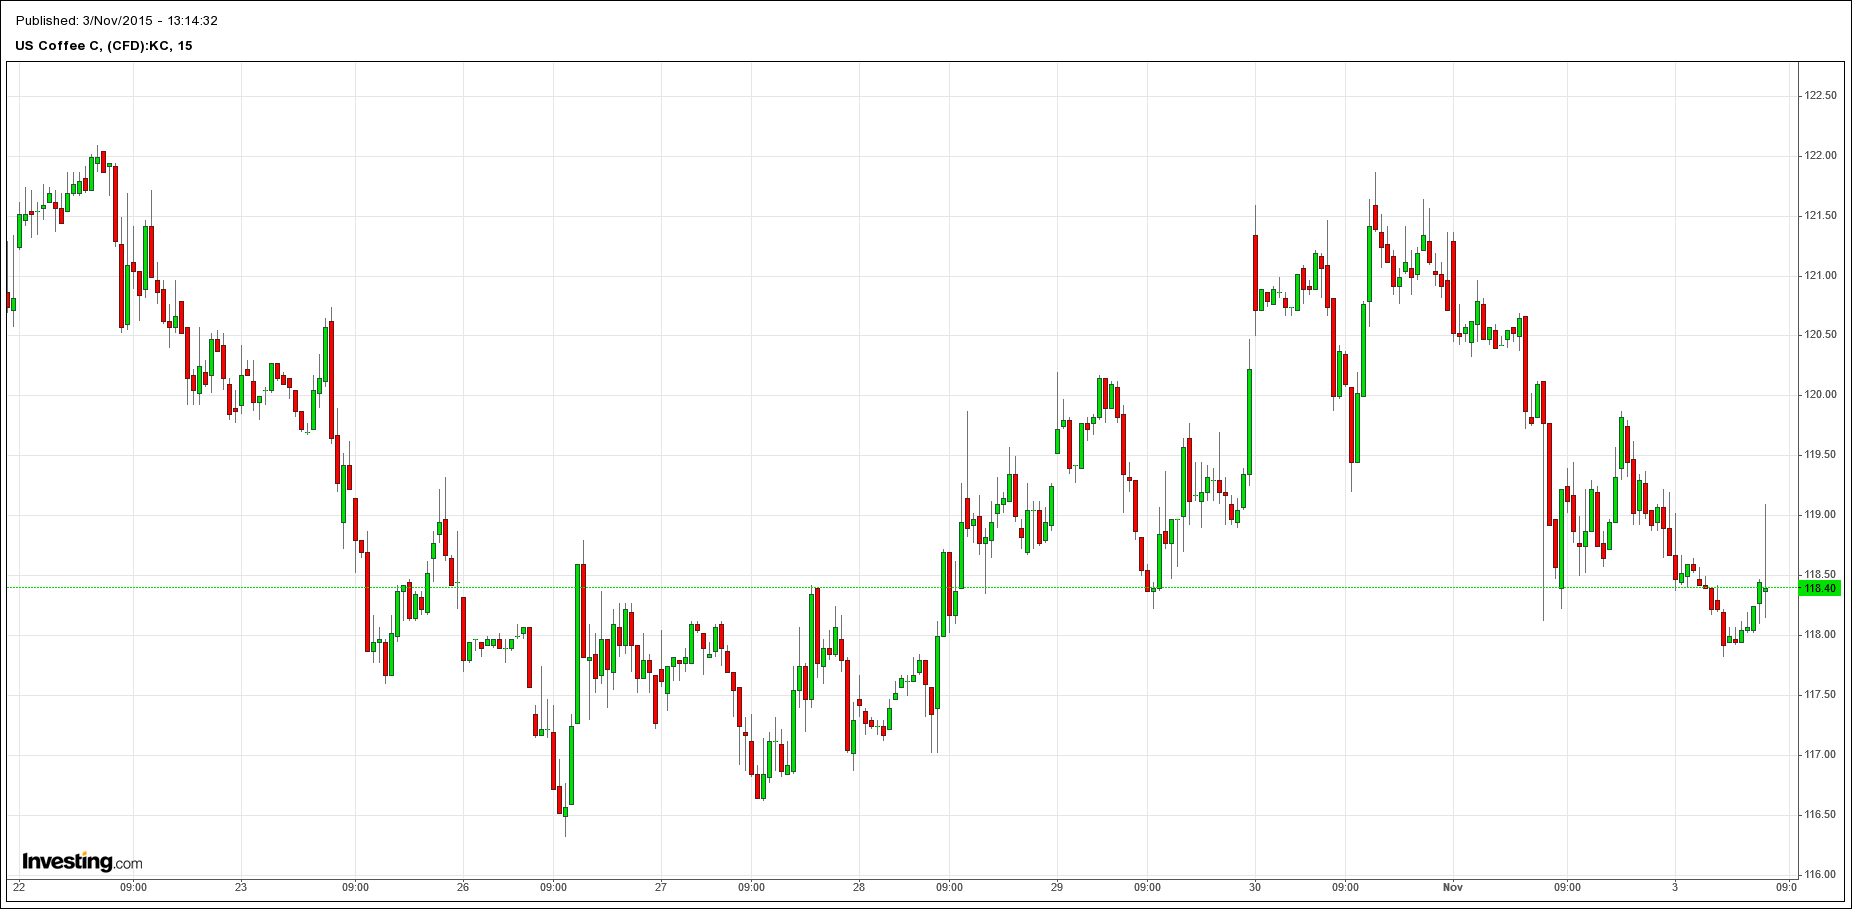Select the chart title US Coffee C, (CFD):KC, 15

pos(104,45)
